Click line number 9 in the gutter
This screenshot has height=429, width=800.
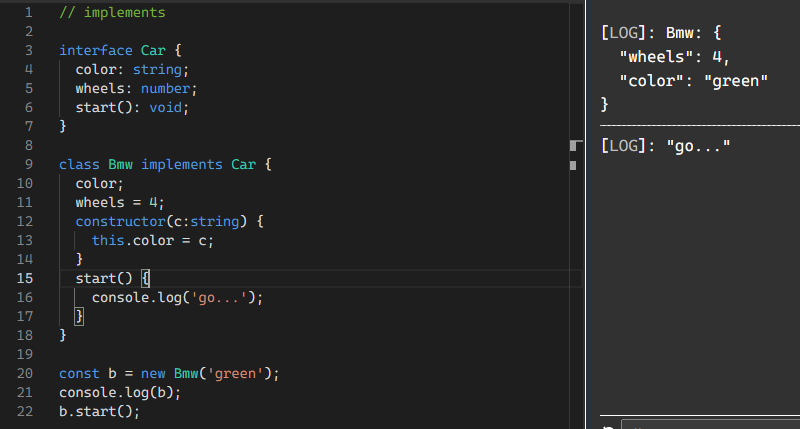(x=29, y=164)
